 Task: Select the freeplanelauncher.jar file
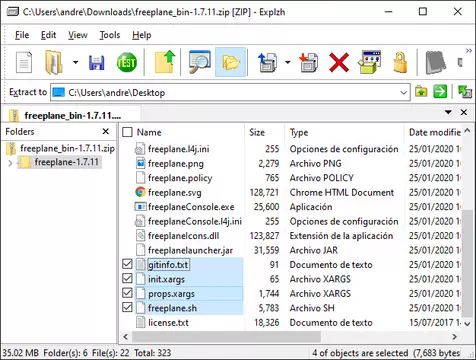190,250
